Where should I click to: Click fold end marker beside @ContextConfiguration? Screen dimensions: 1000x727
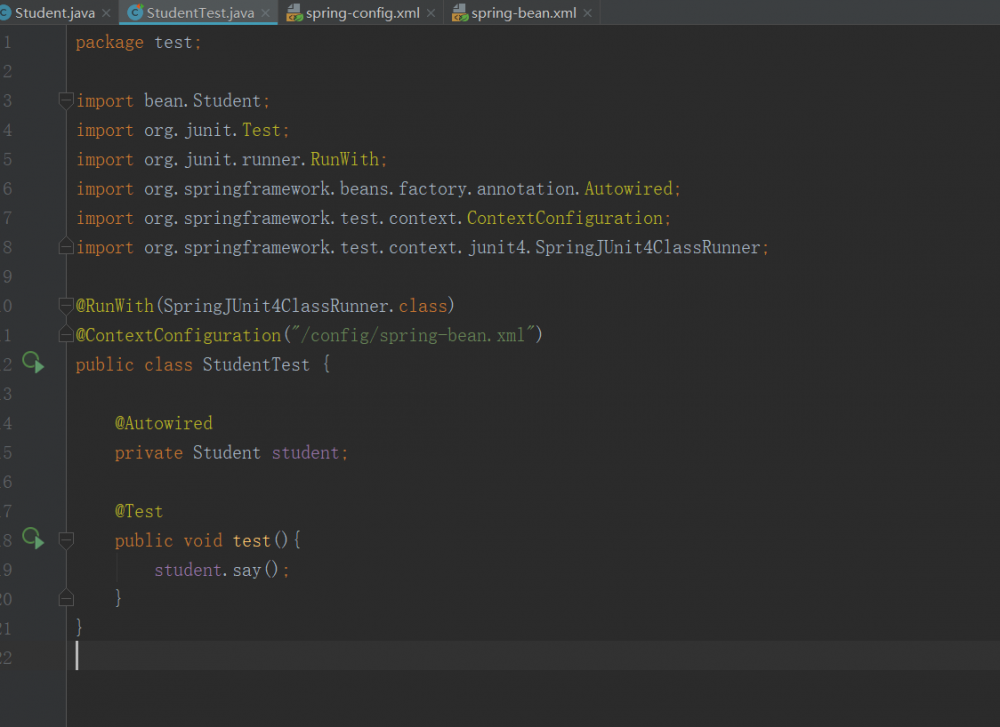[x=66, y=334]
